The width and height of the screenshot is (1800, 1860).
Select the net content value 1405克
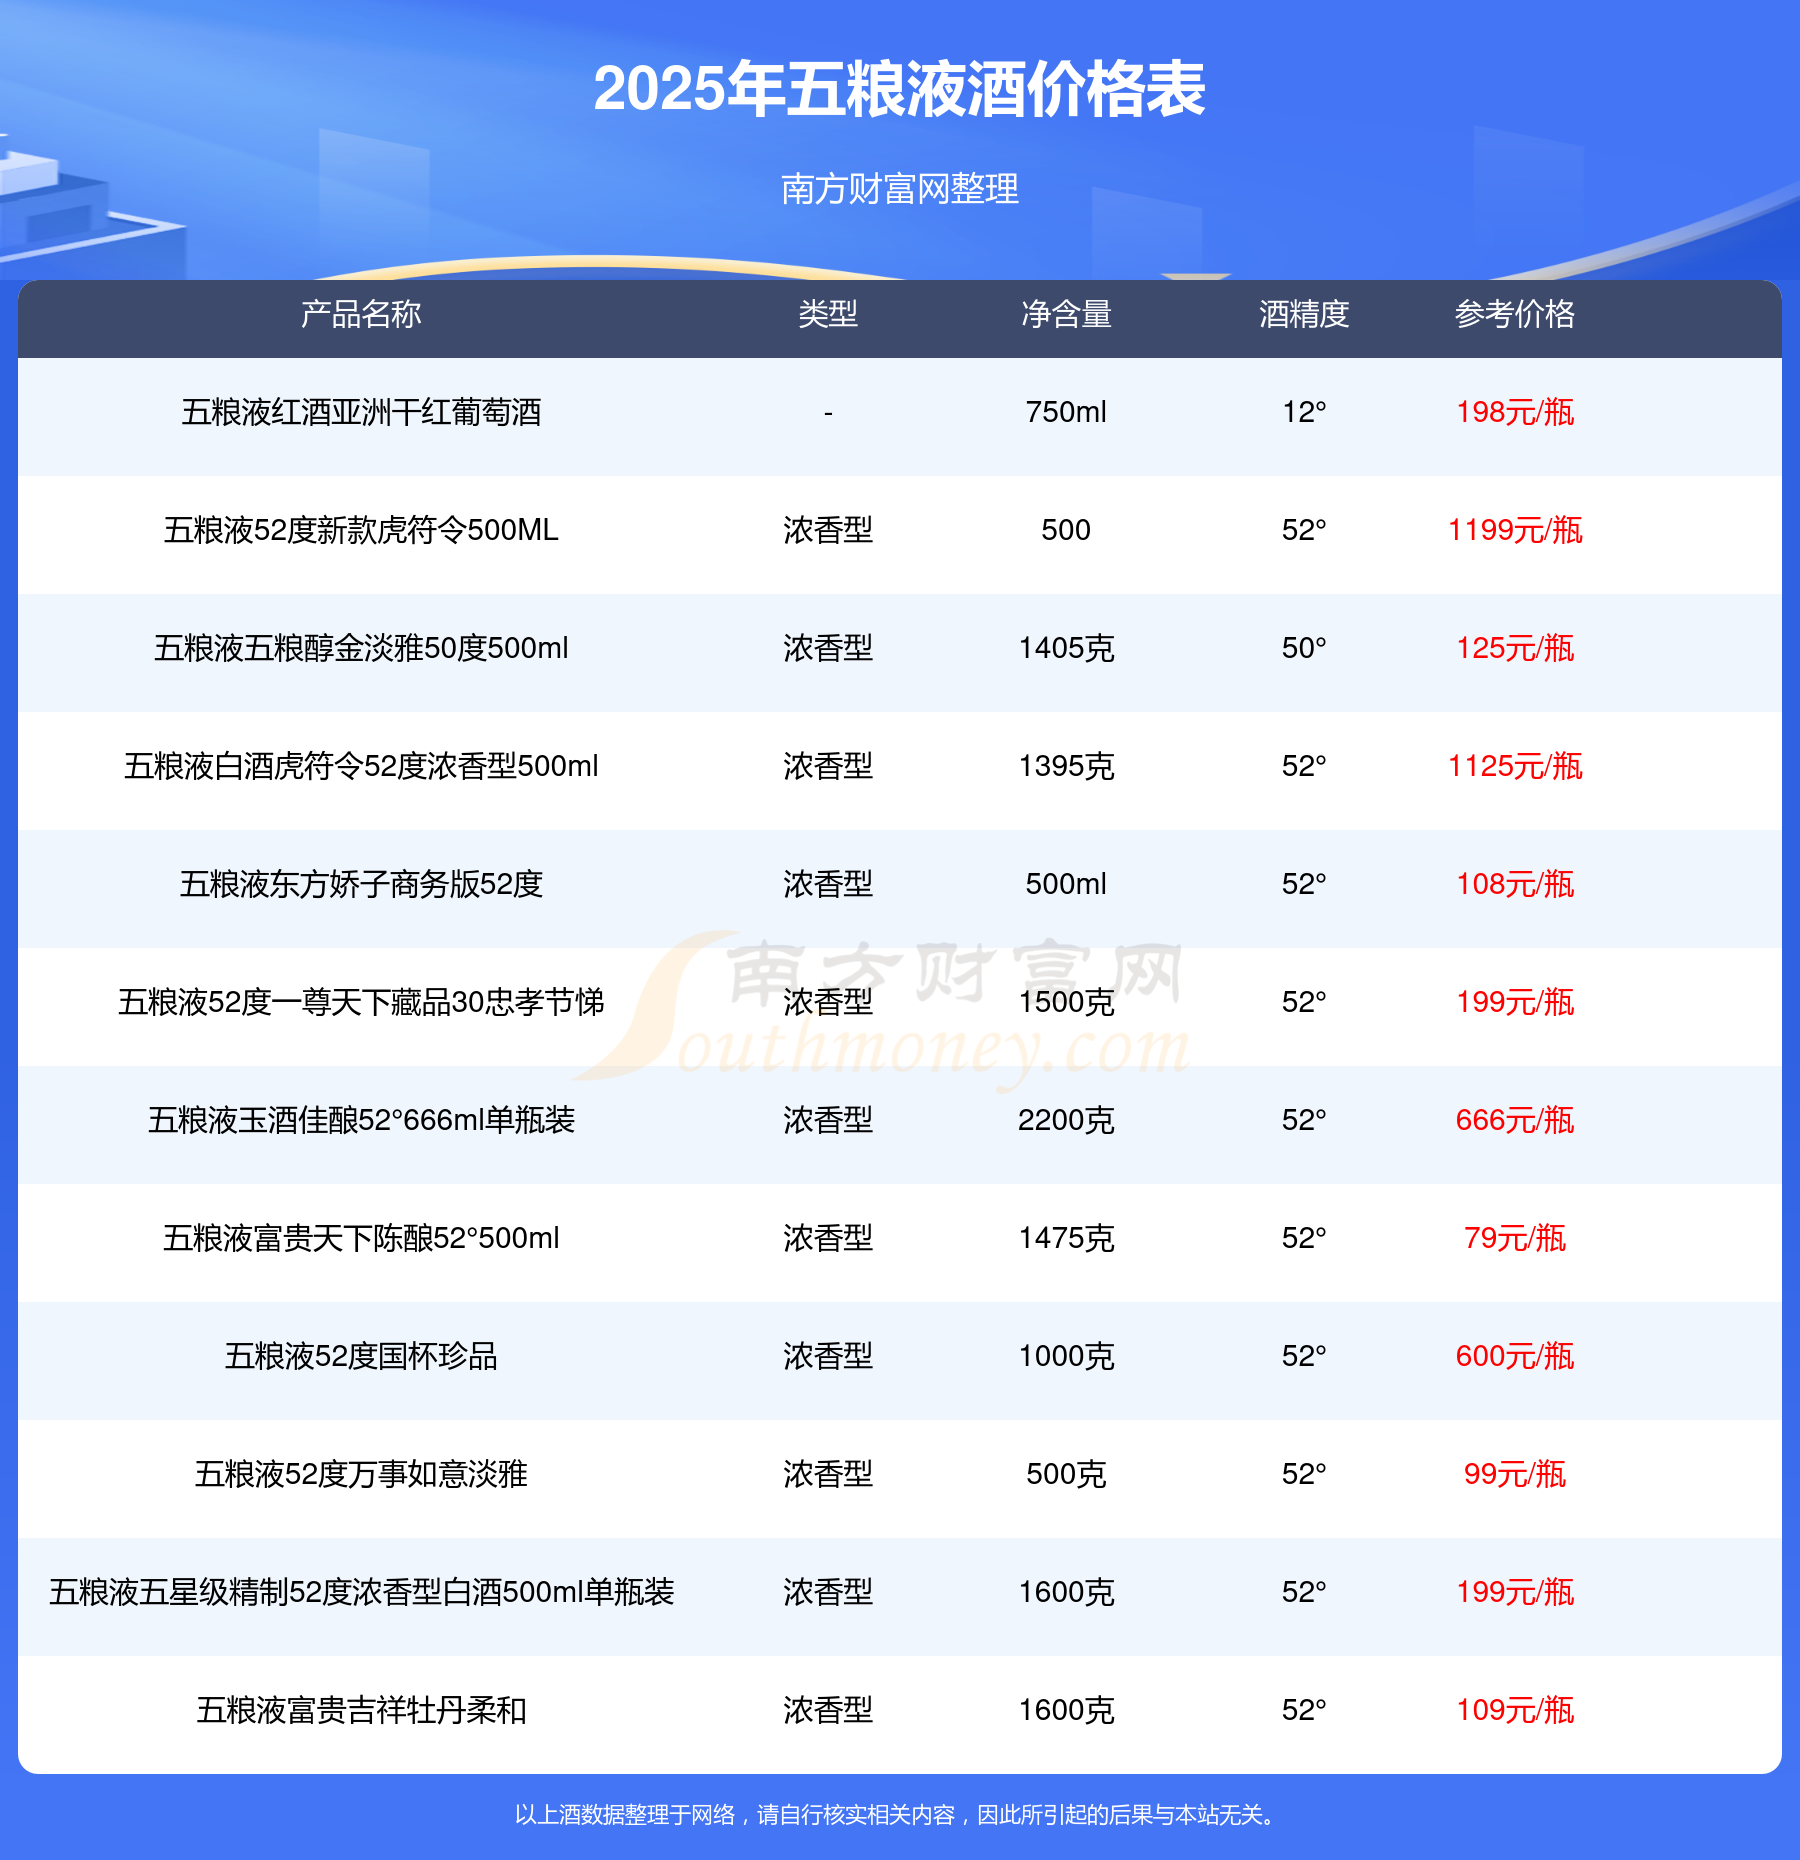1066,648
